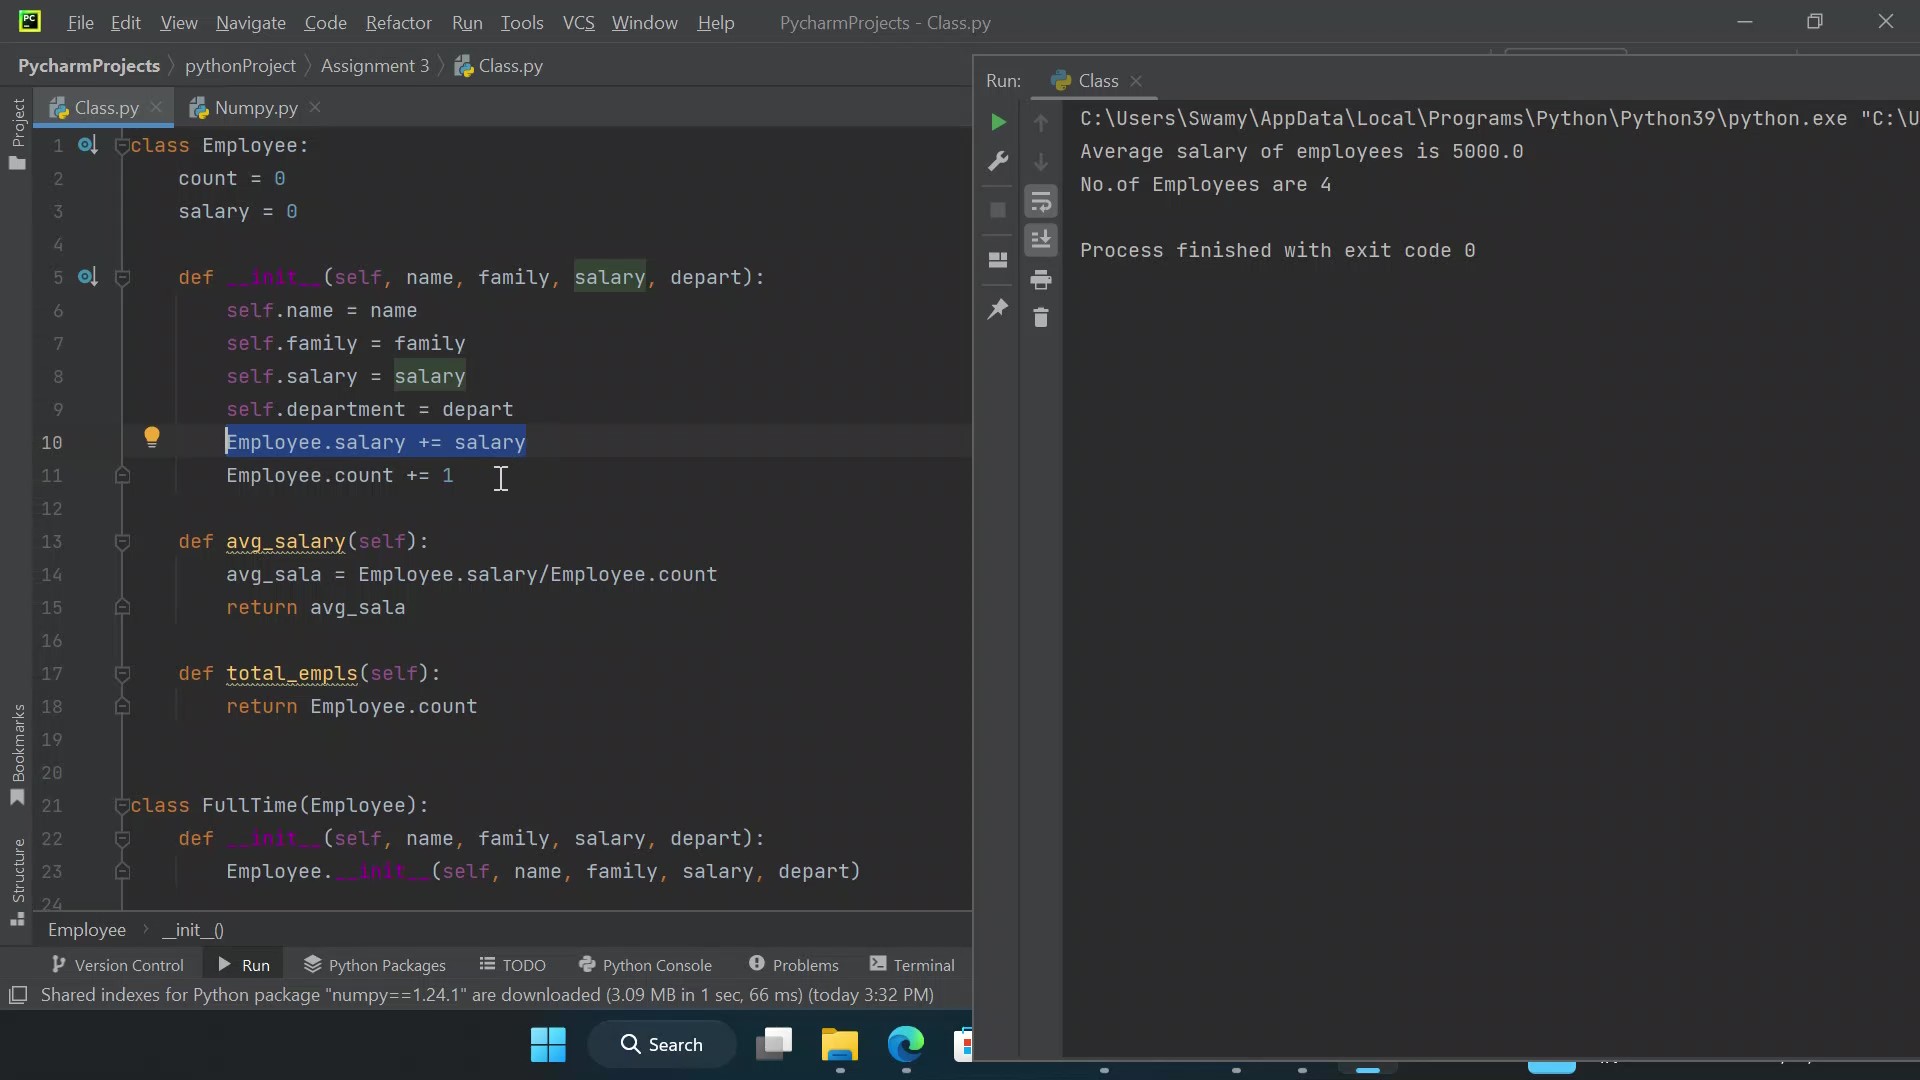Collapse the __init__ method fold on line 5
The image size is (1920, 1080).
coord(122,278)
